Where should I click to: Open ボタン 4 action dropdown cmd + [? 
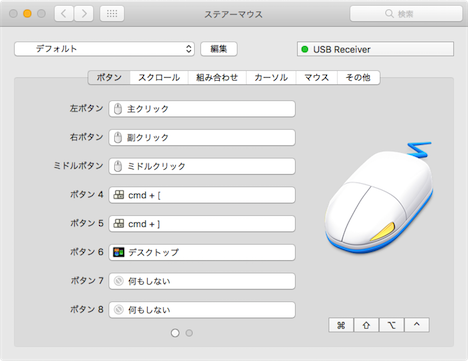[x=202, y=195]
